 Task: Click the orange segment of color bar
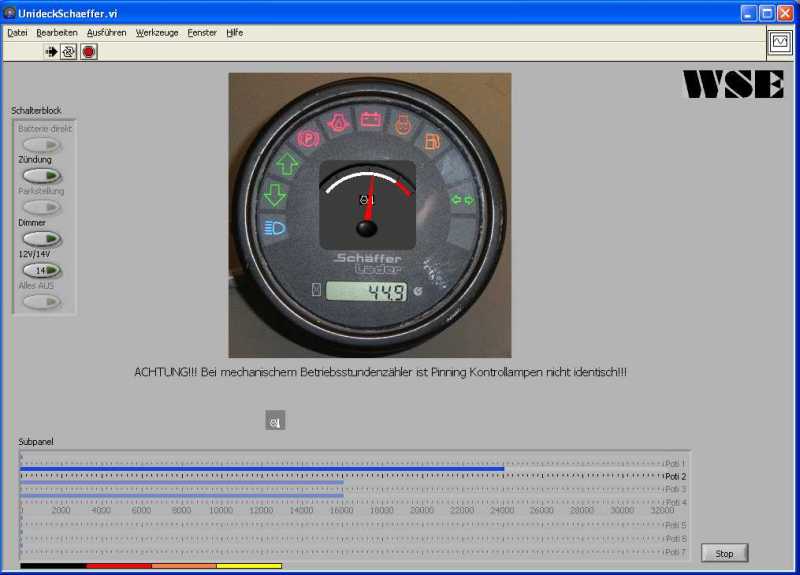pos(184,566)
